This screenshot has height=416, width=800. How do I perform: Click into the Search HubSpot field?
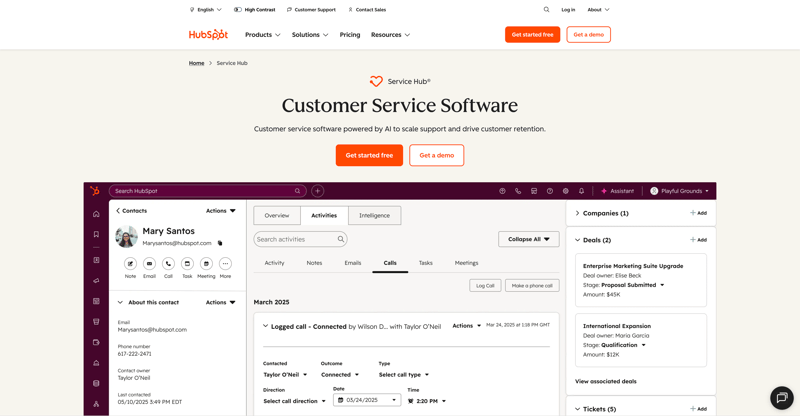207,191
